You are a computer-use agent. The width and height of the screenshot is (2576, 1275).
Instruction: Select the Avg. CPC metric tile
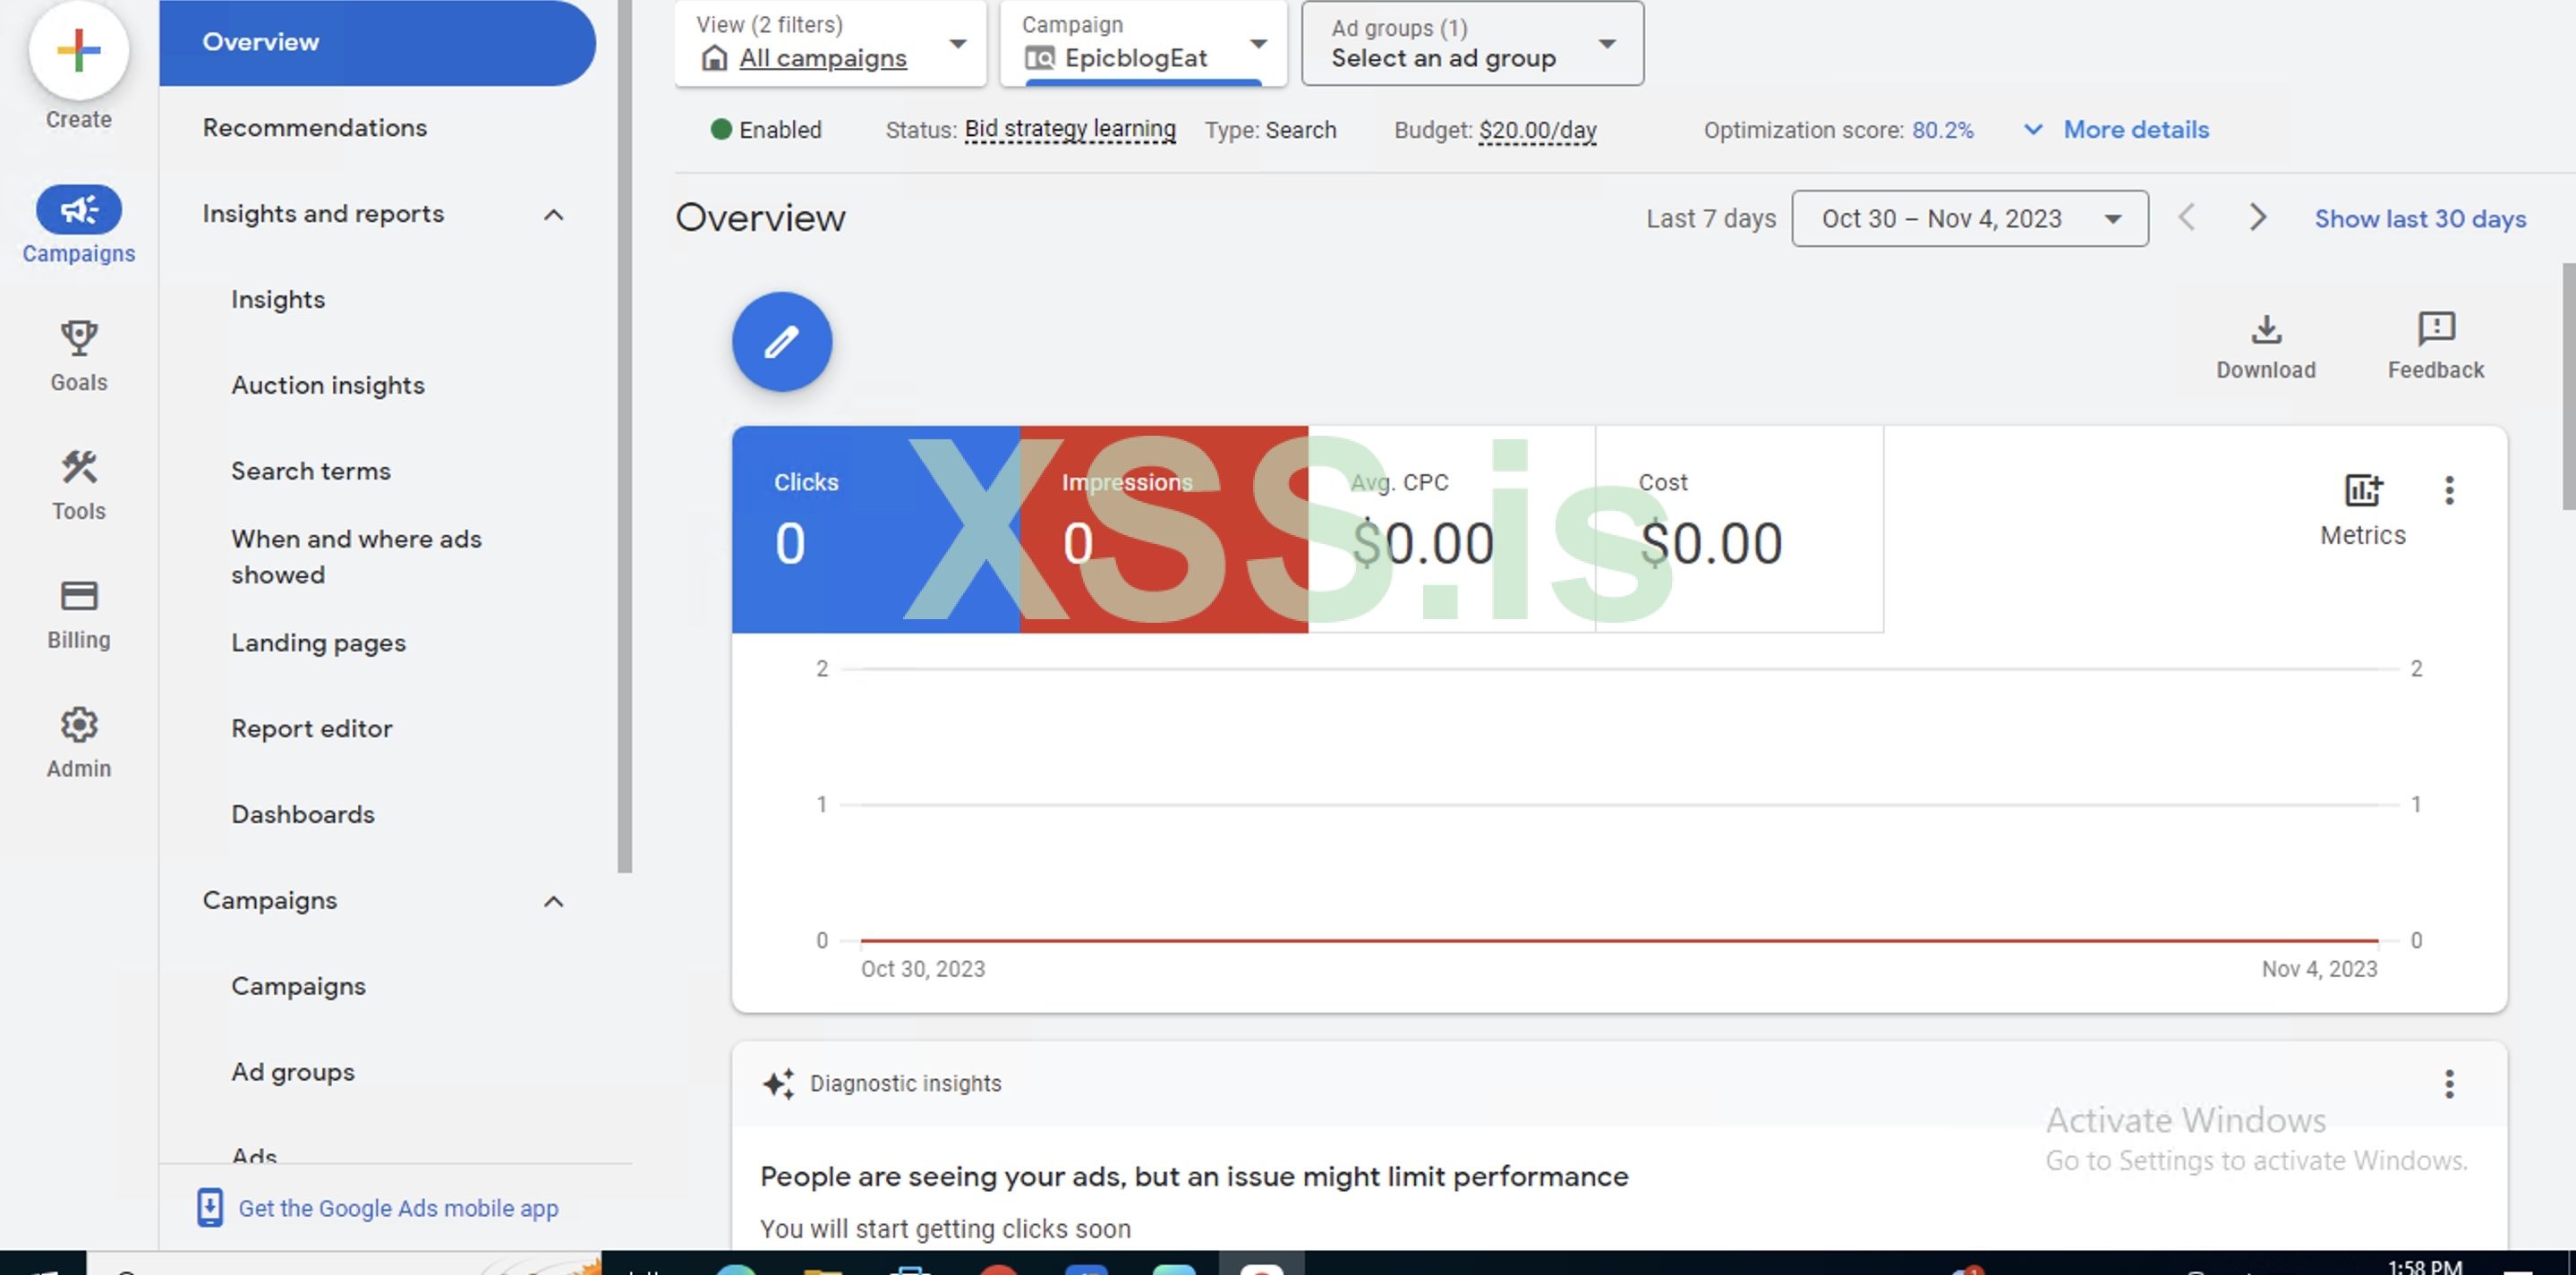pos(1450,529)
